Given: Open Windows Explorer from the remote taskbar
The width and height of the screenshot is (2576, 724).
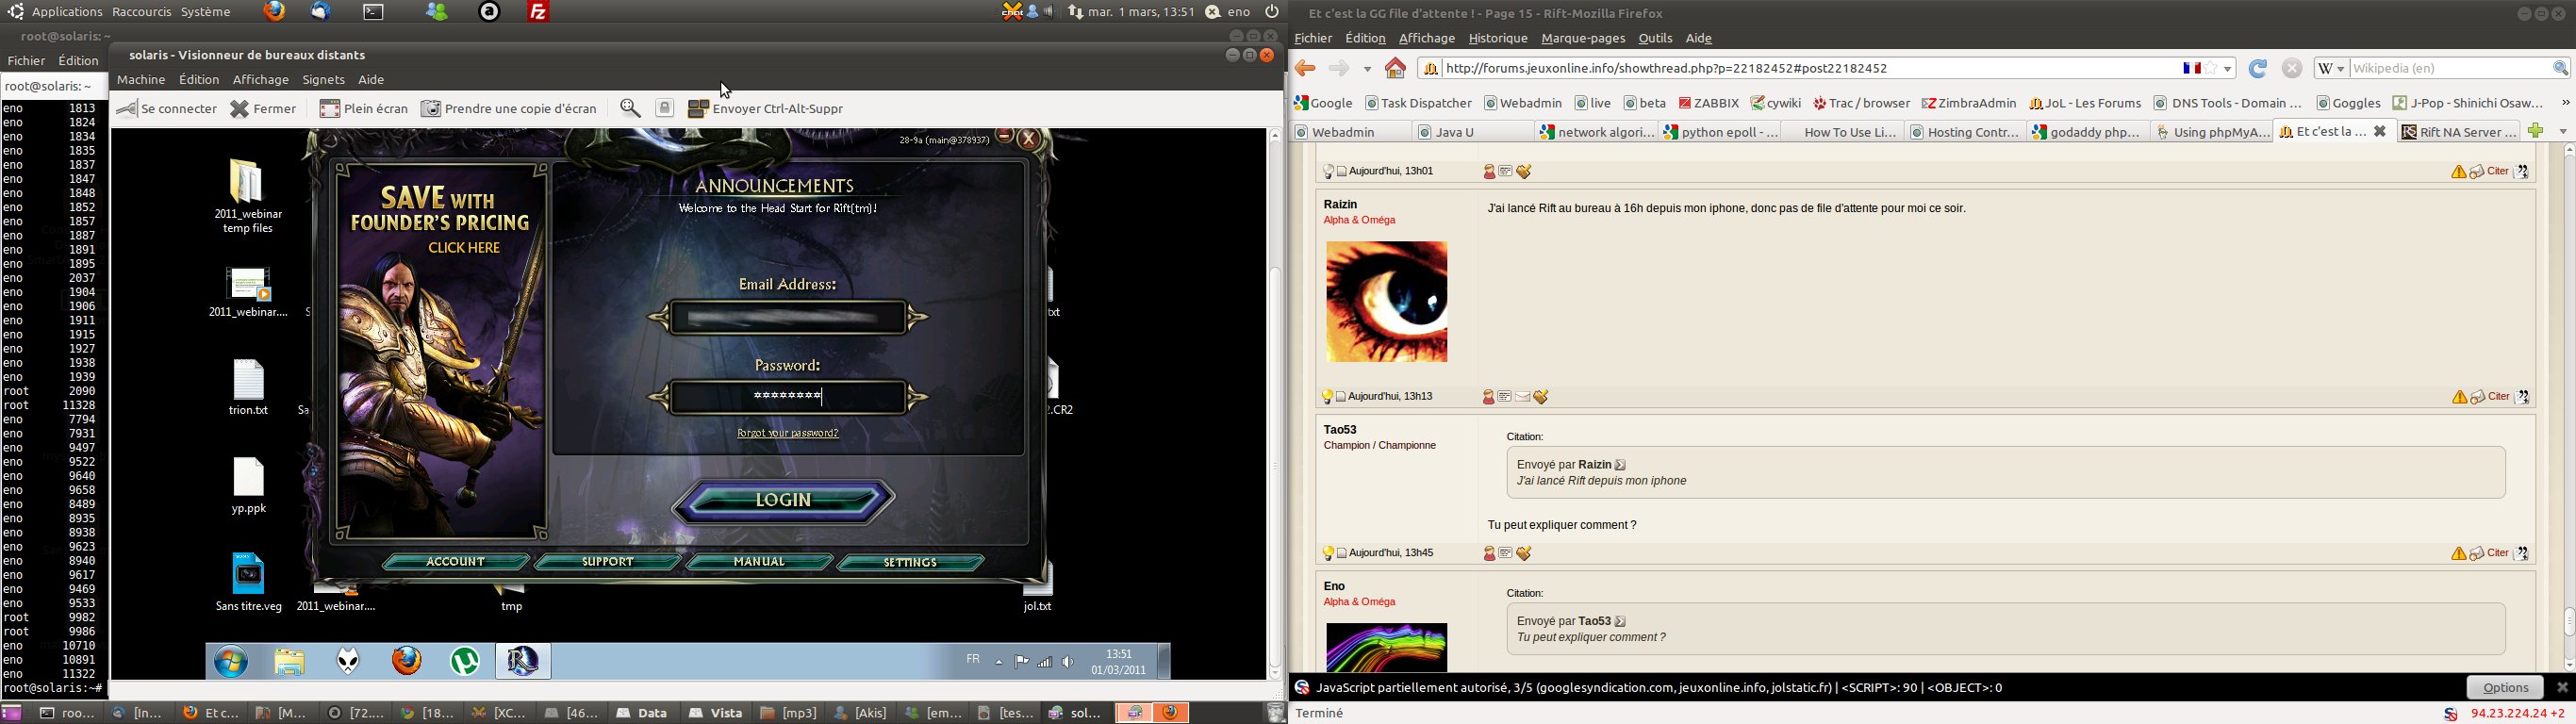Looking at the screenshot, I should click(289, 661).
